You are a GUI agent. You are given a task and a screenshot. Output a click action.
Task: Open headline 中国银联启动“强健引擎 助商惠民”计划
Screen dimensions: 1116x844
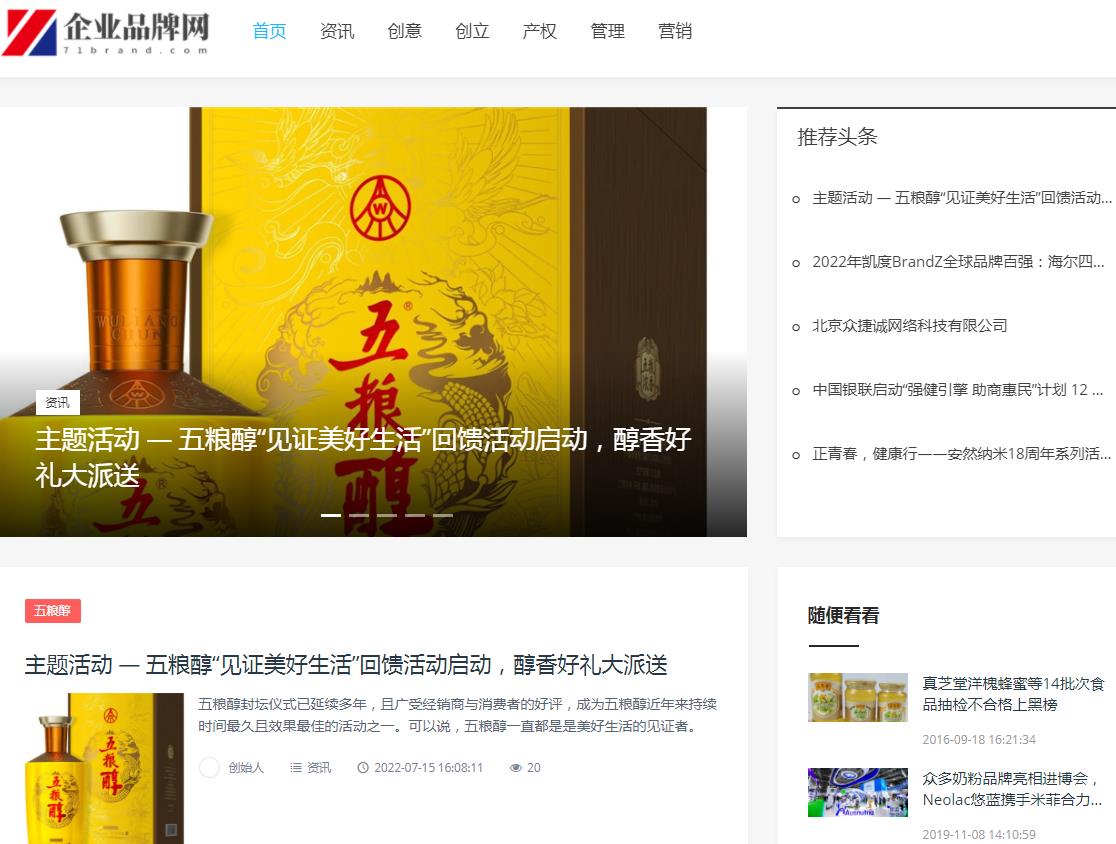(957, 390)
